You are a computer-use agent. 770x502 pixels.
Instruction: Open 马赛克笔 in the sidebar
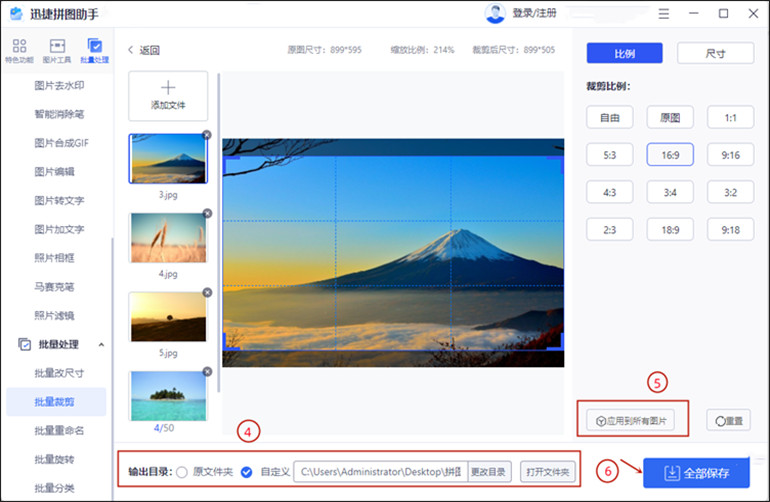pos(54,286)
